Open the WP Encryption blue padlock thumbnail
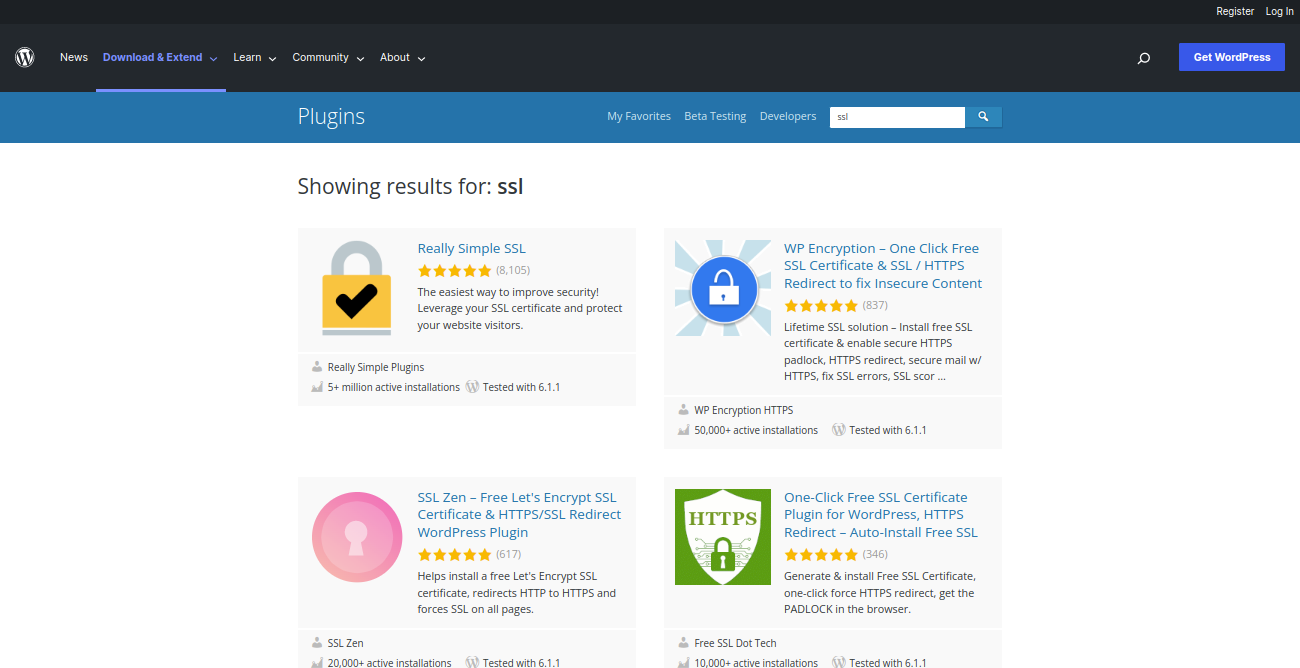The image size is (1300, 668). point(723,287)
